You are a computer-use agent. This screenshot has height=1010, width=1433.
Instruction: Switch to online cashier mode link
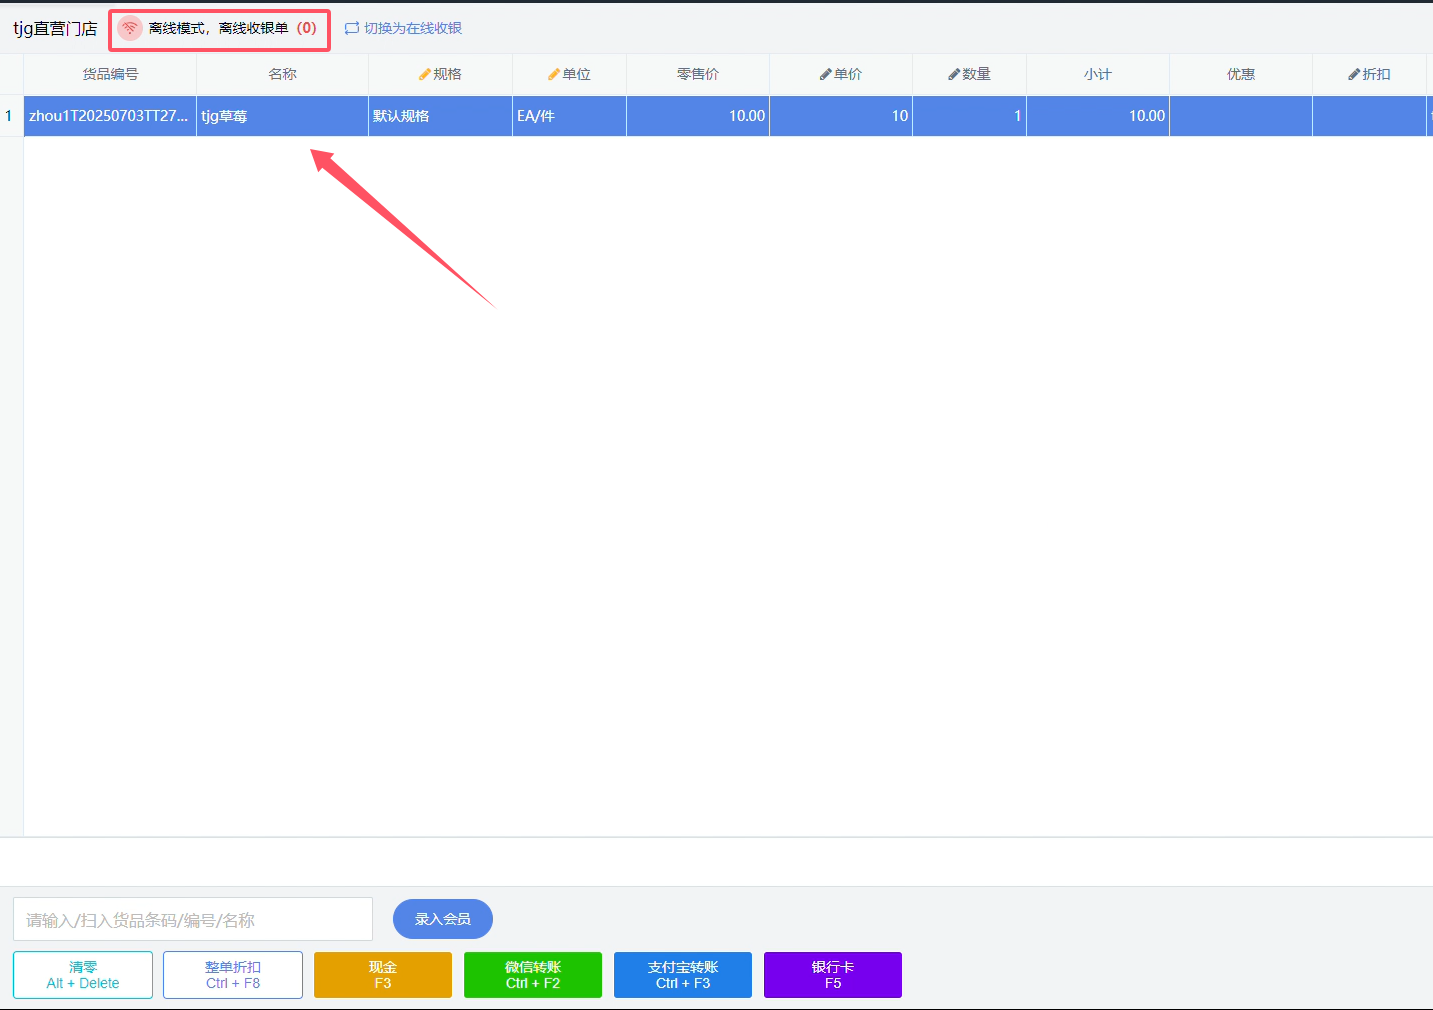(x=412, y=28)
